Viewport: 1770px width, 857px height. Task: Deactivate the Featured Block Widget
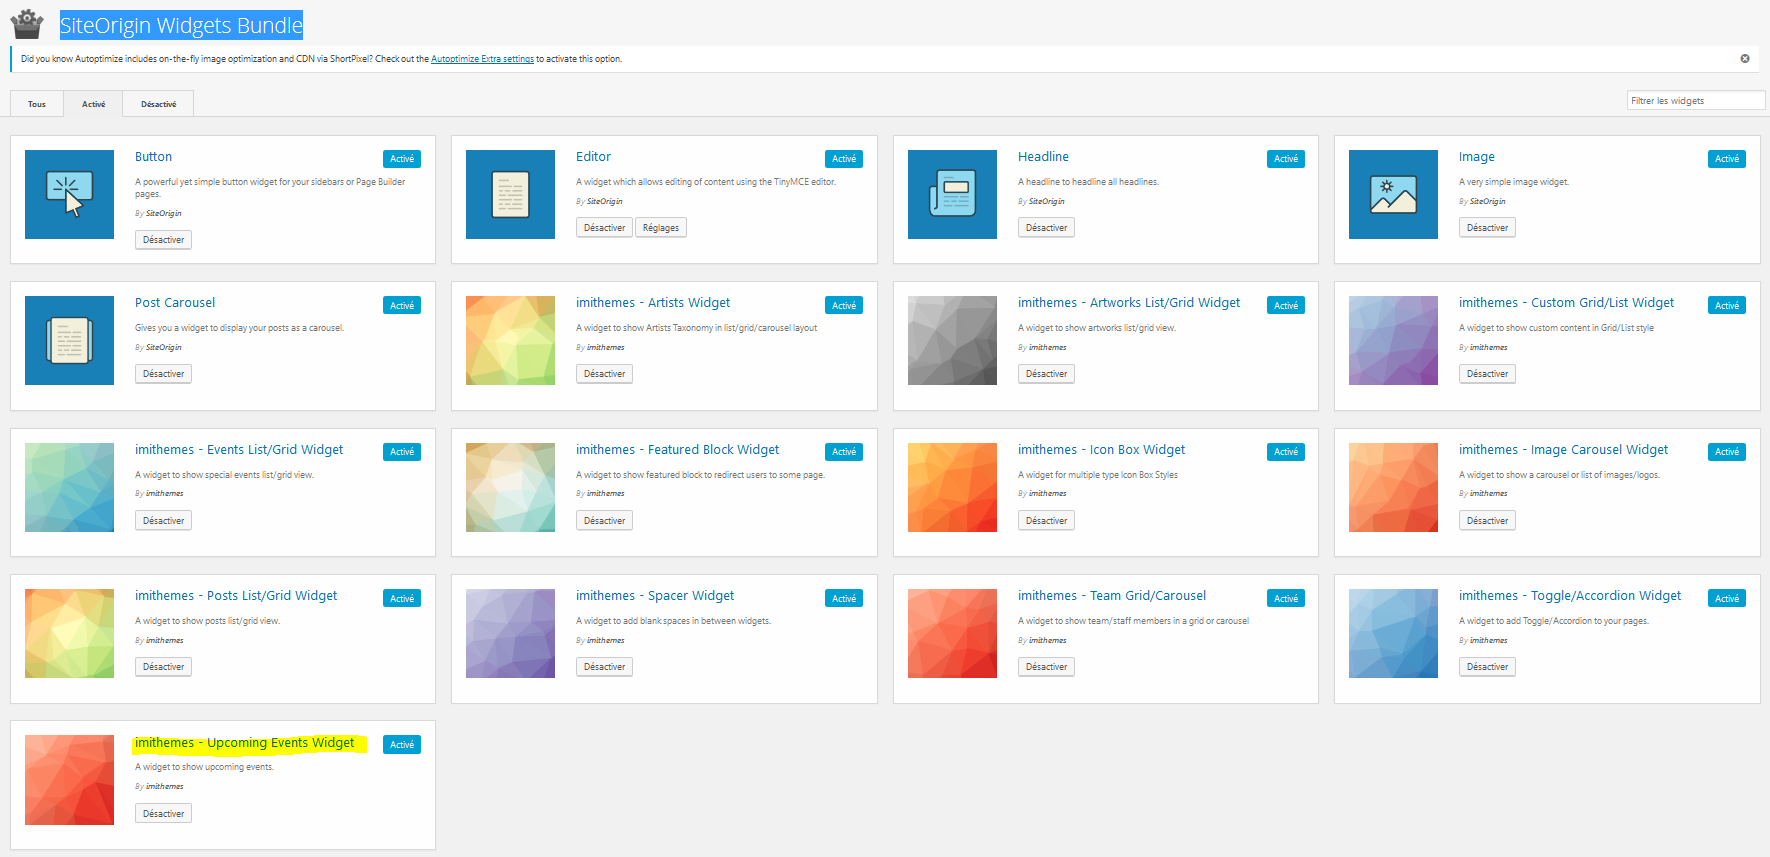(604, 521)
